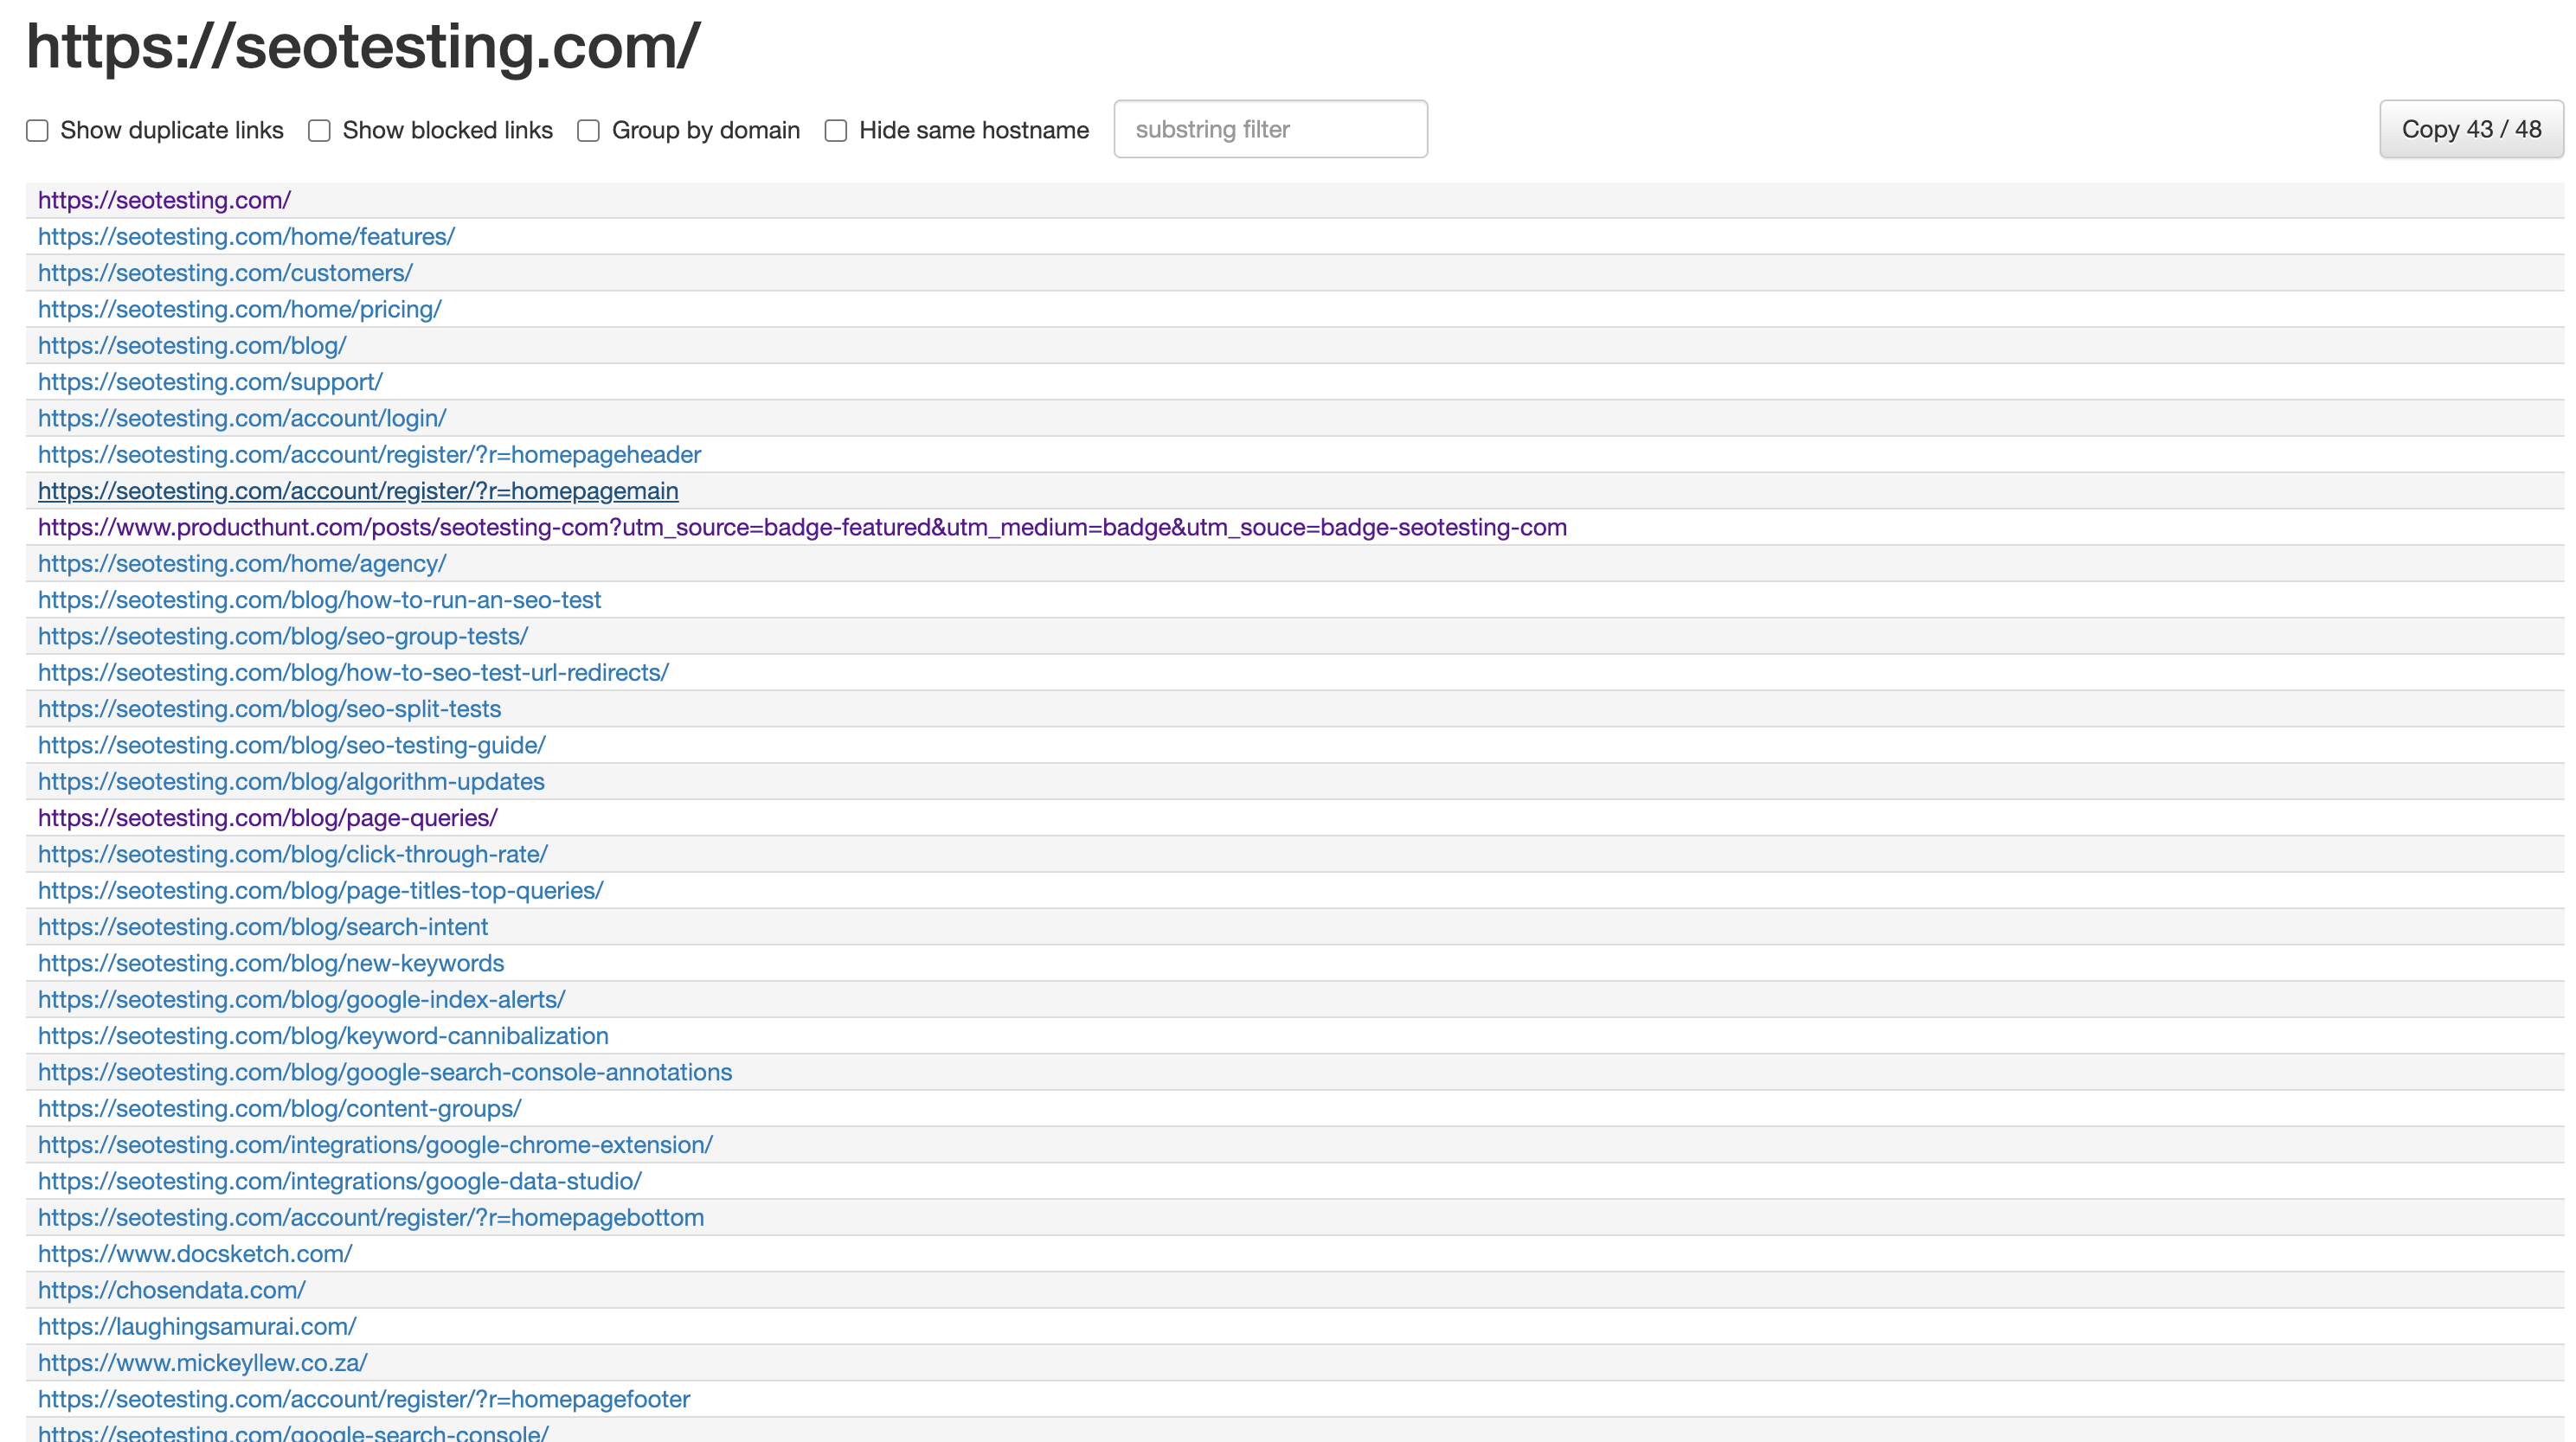This screenshot has height=1442, width=2576.
Task: Enable the Show duplicate links checkbox
Action: click(37, 131)
